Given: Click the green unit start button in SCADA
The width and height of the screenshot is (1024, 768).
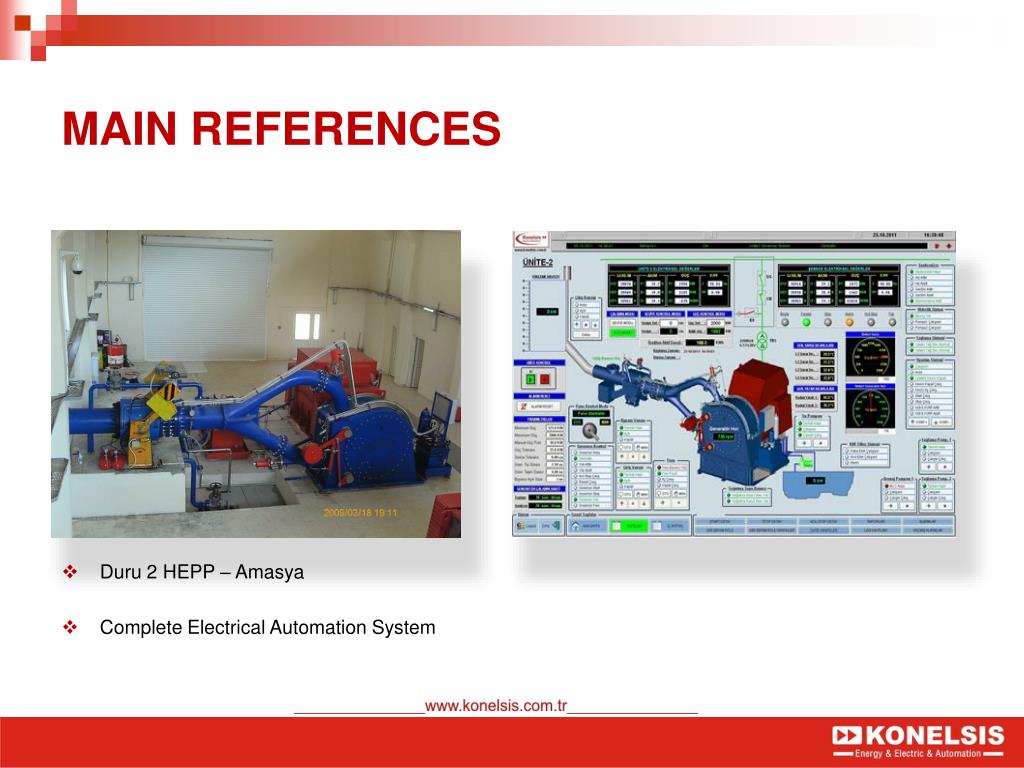Looking at the screenshot, I should [x=530, y=379].
